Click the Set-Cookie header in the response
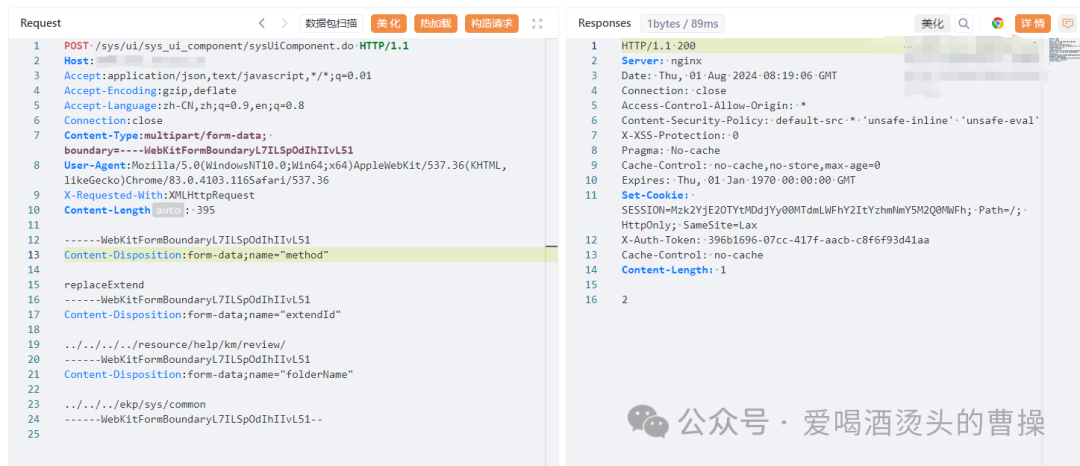Viewport: 1080px width, 466px height. point(654,195)
